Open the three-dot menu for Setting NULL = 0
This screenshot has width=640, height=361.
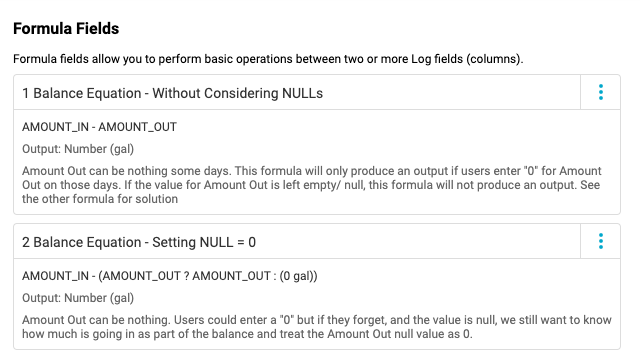click(x=600, y=241)
